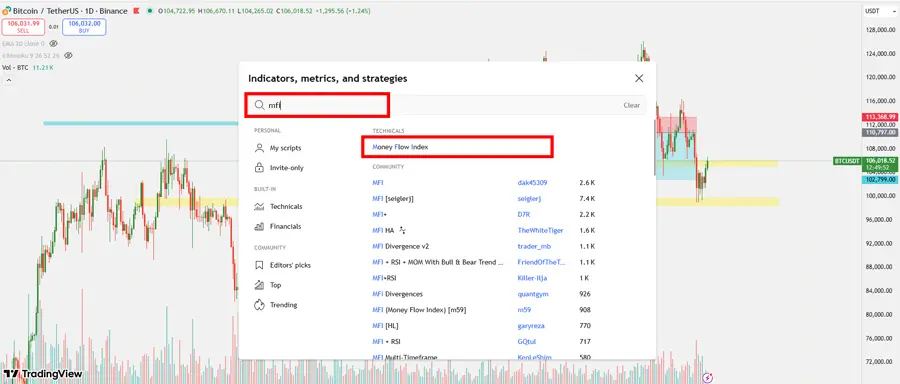Select MFI + RSI + MOM With Bull & Bear Trend script
This screenshot has height=384, width=900.
click(x=438, y=262)
